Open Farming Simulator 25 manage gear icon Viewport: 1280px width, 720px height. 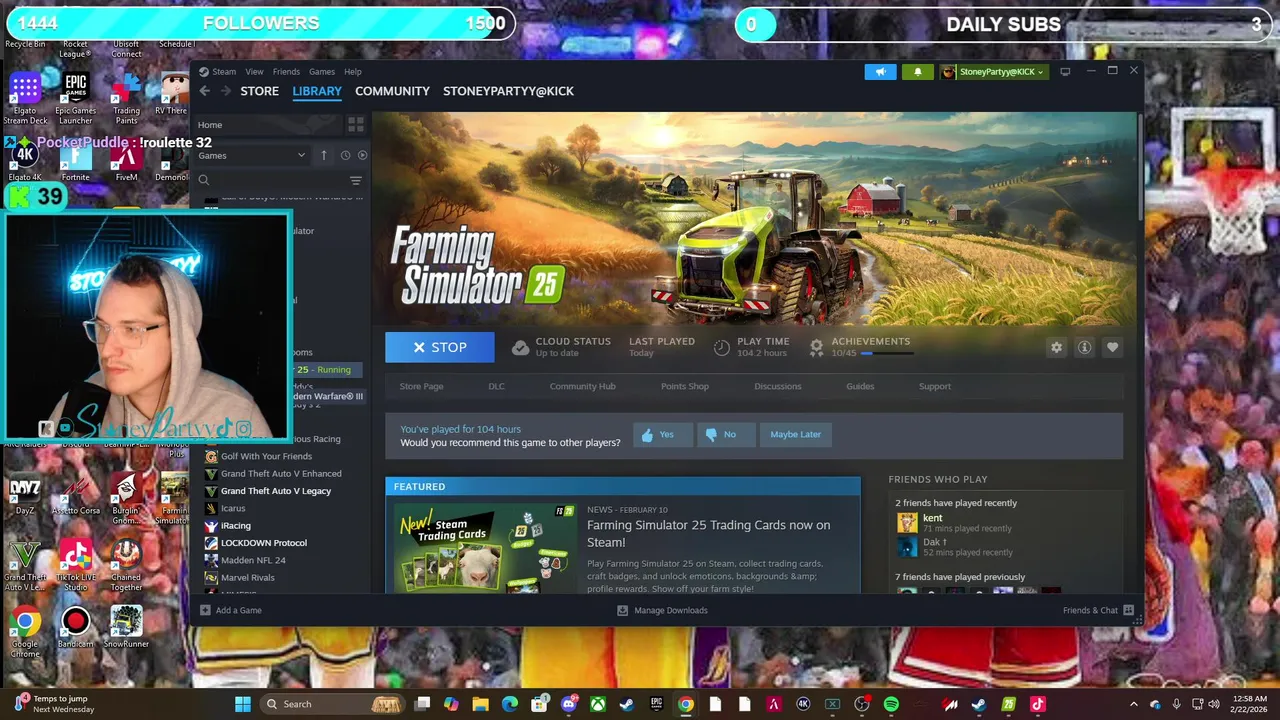1056,347
